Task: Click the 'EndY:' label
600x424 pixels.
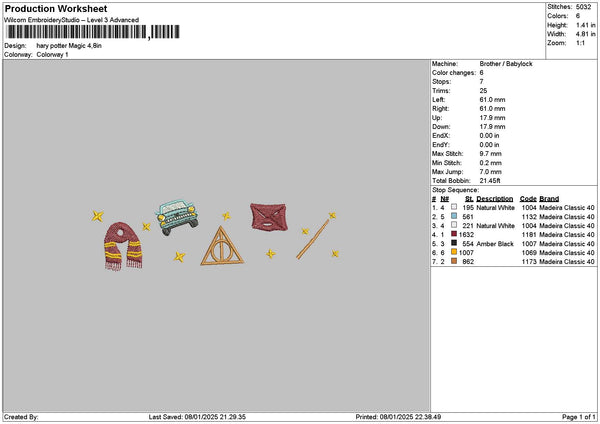Action: tap(441, 145)
